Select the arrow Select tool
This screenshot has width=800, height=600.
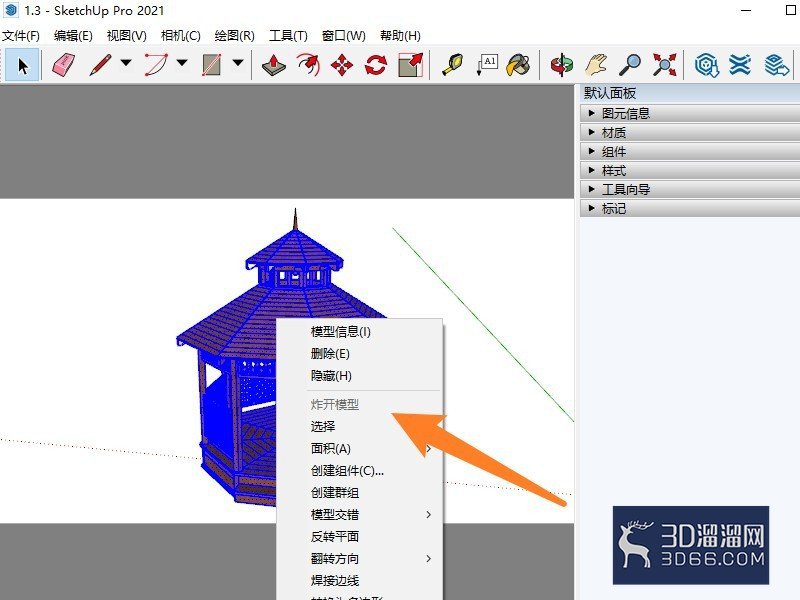[22, 65]
